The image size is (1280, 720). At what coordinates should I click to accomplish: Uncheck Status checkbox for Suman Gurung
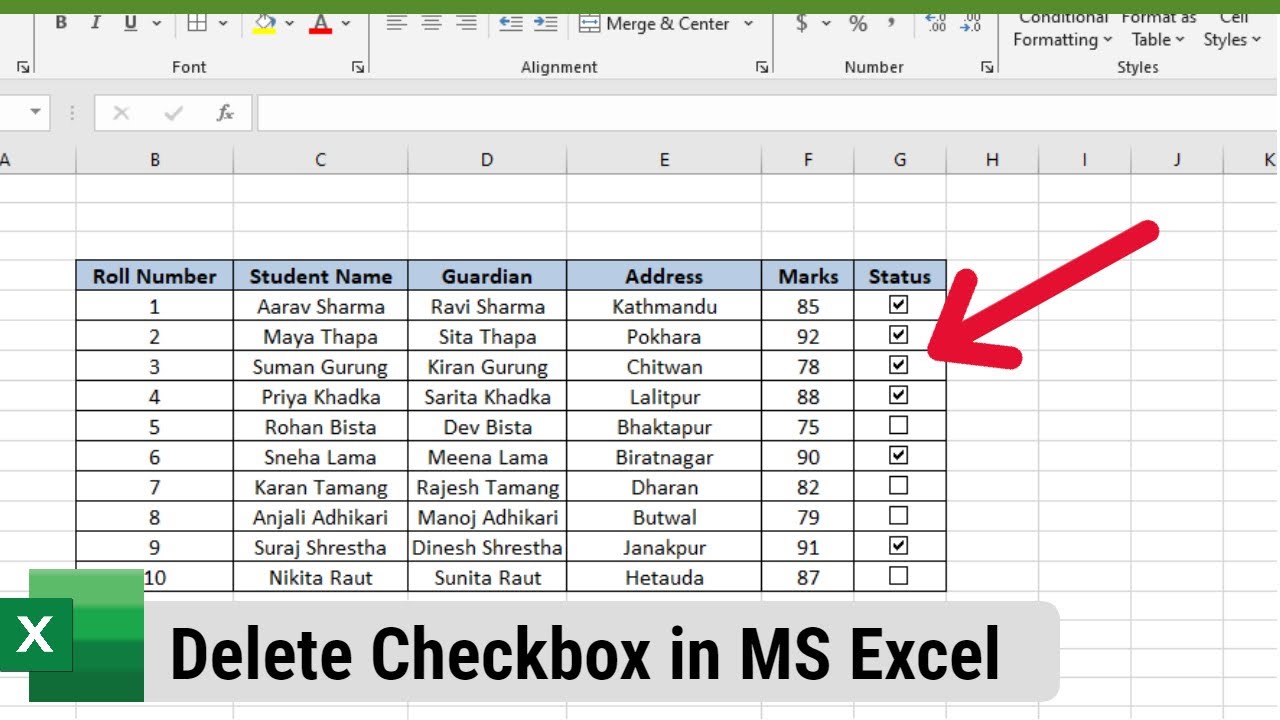coord(898,364)
